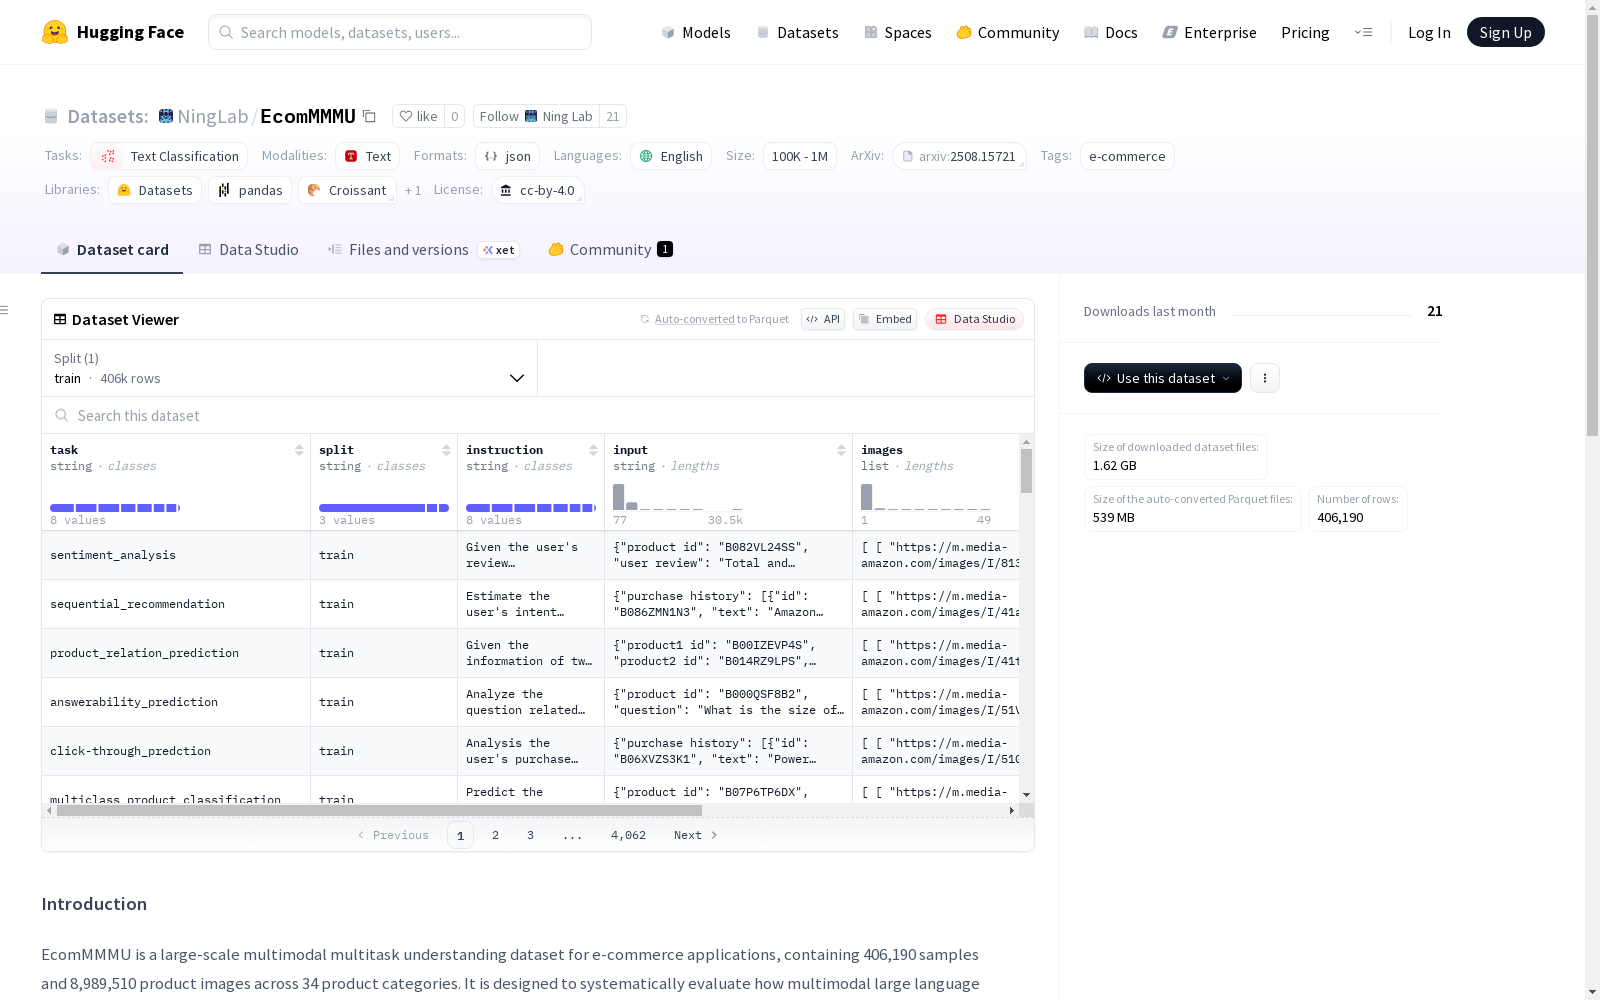1600x1000 pixels.
Task: Copy dataset name with the copy icon
Action: (x=369, y=116)
